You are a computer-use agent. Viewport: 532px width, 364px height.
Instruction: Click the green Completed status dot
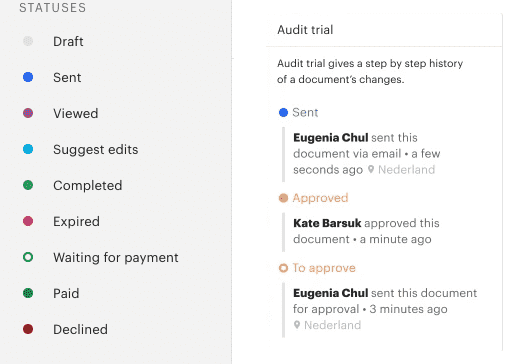(28, 185)
